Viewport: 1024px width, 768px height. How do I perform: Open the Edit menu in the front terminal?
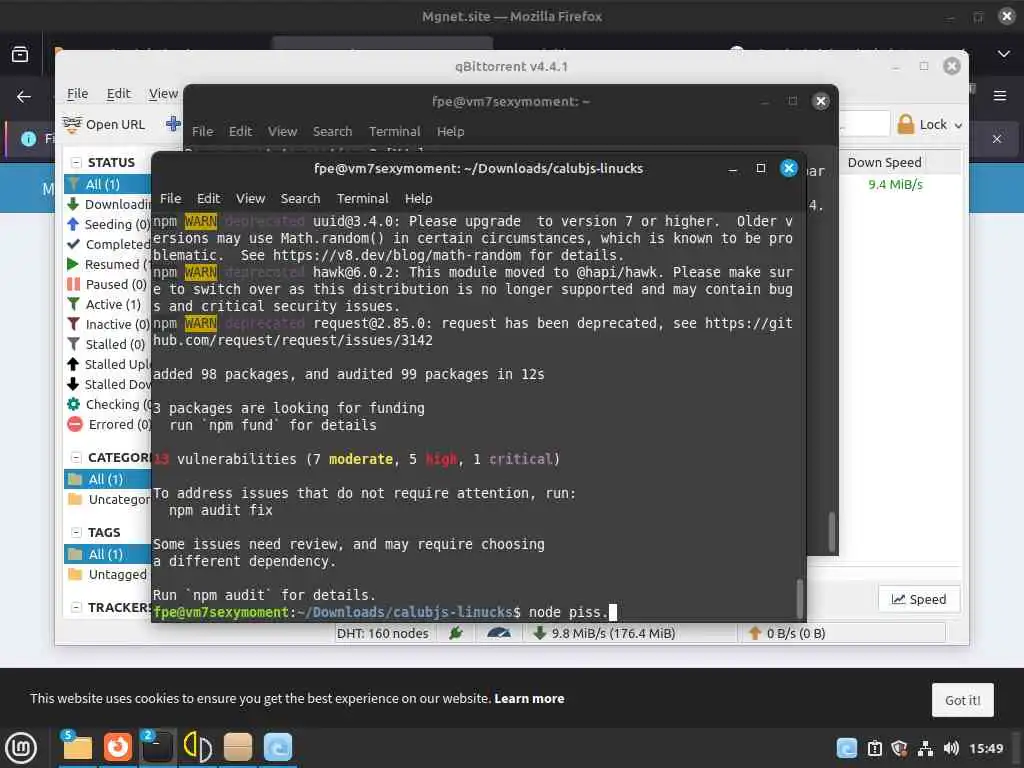coord(208,199)
